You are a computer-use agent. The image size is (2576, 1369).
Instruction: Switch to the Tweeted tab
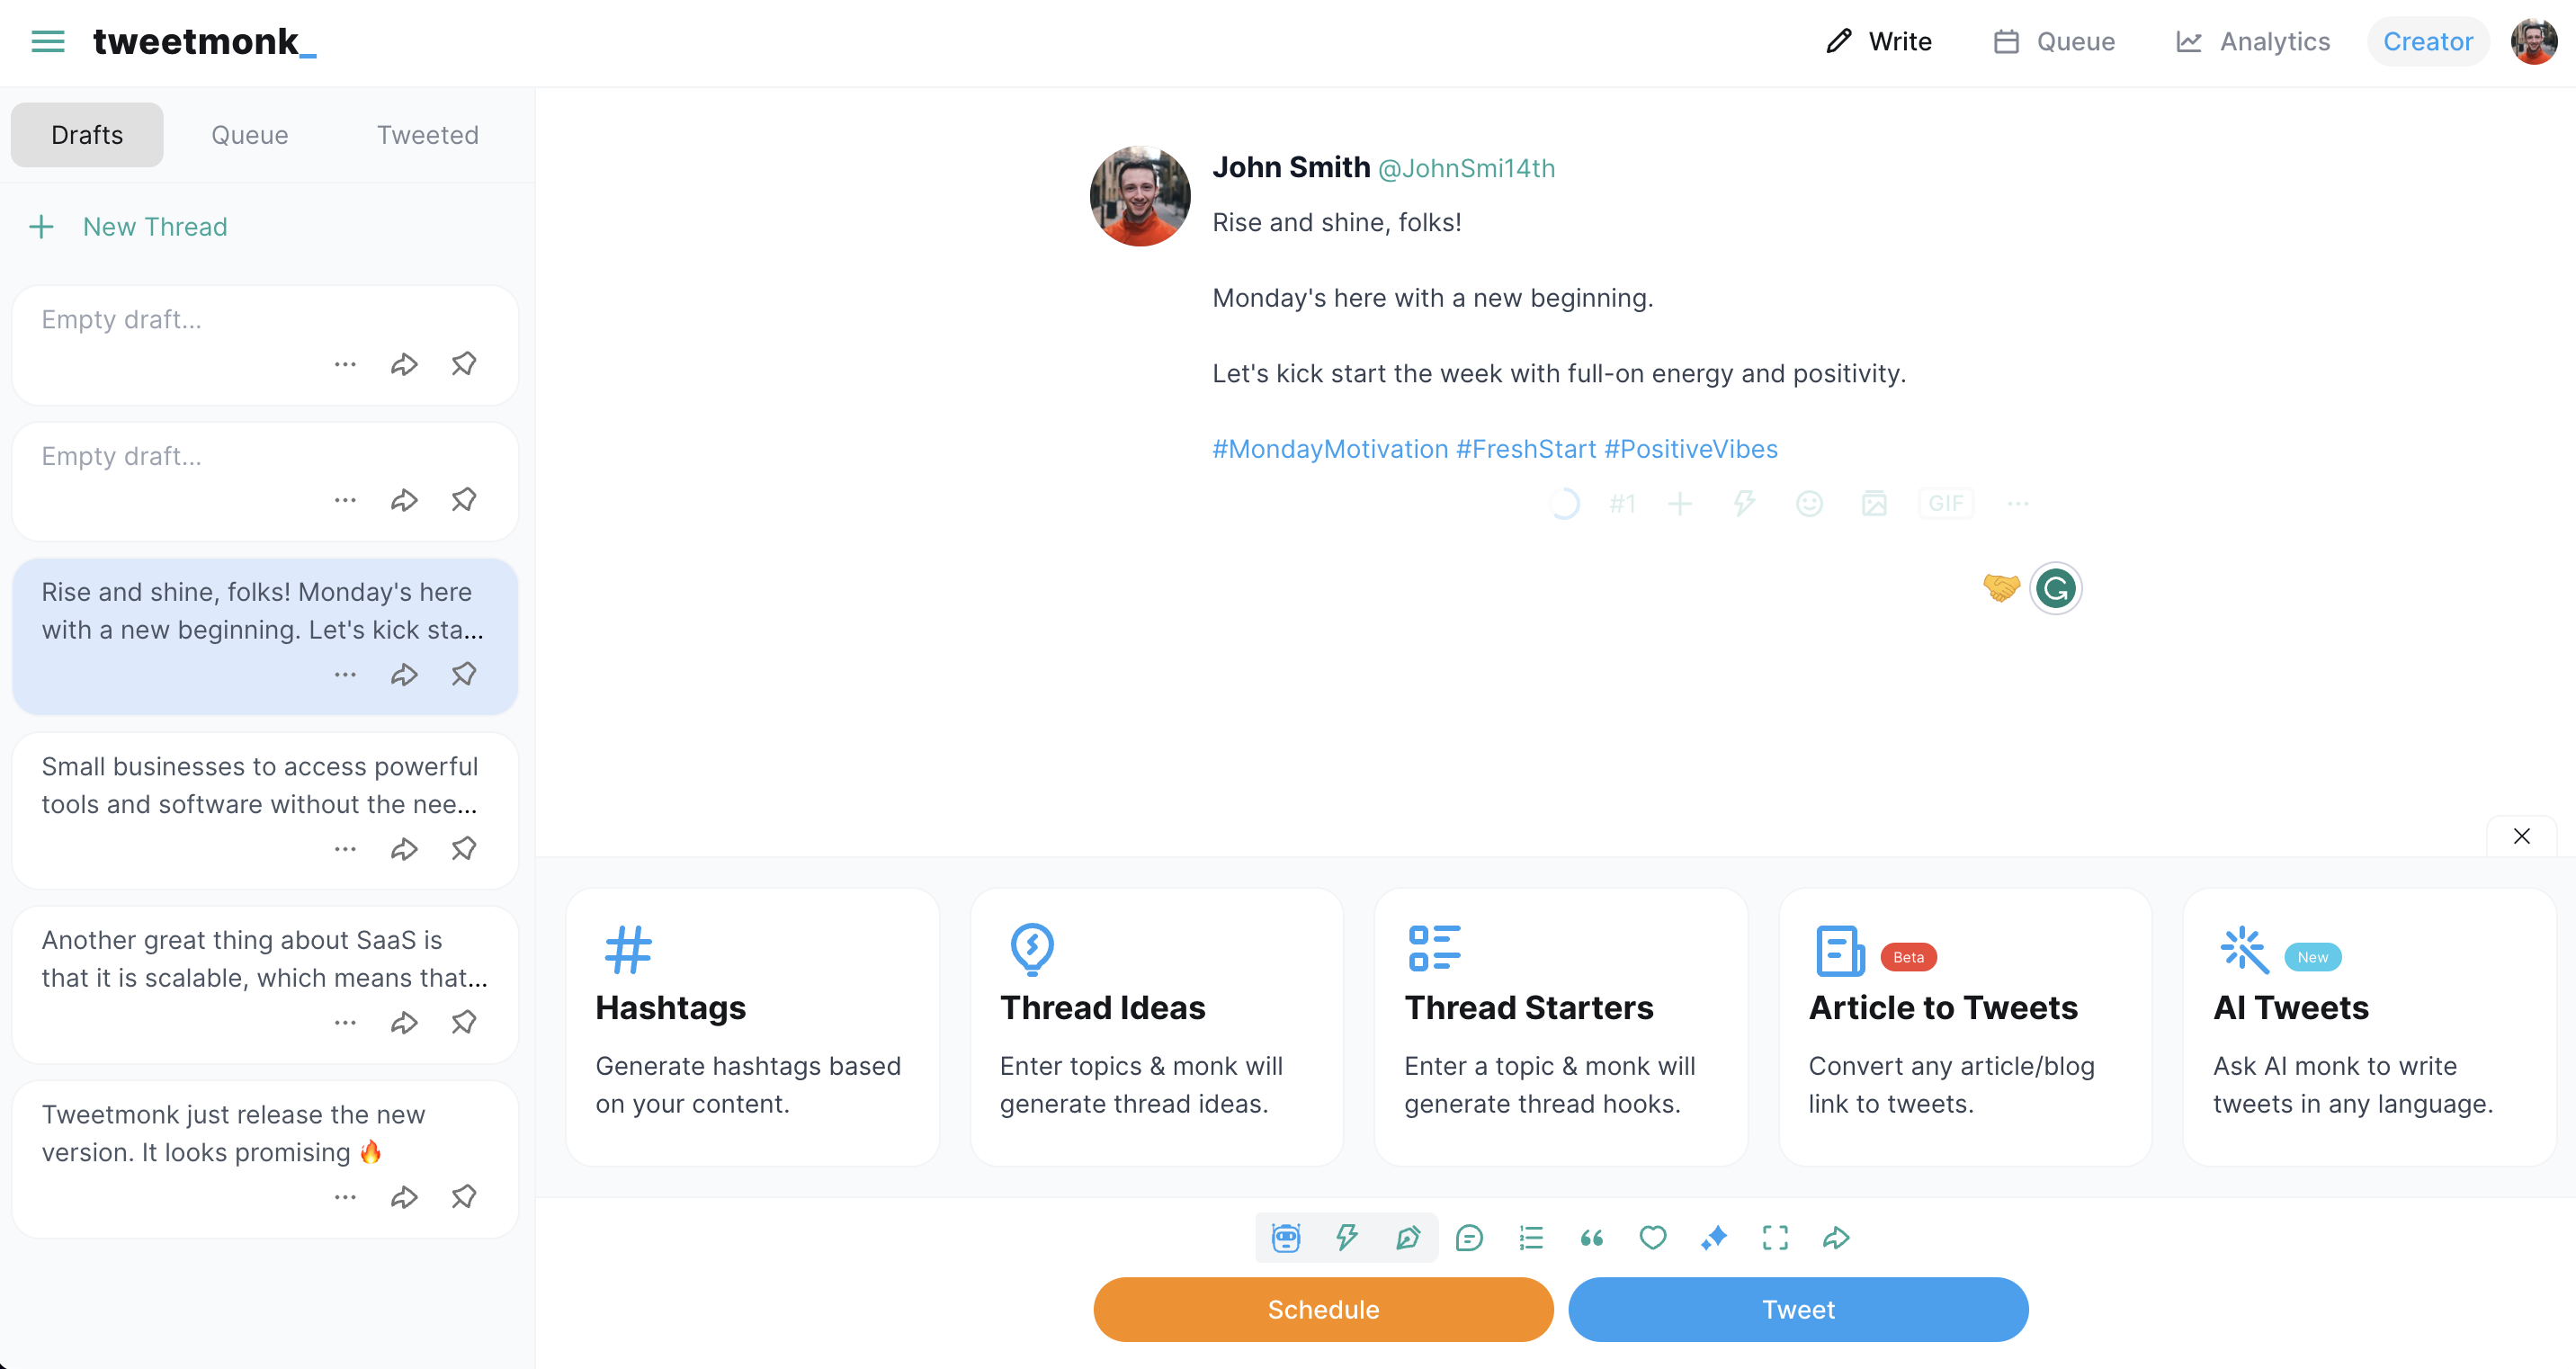coord(427,135)
